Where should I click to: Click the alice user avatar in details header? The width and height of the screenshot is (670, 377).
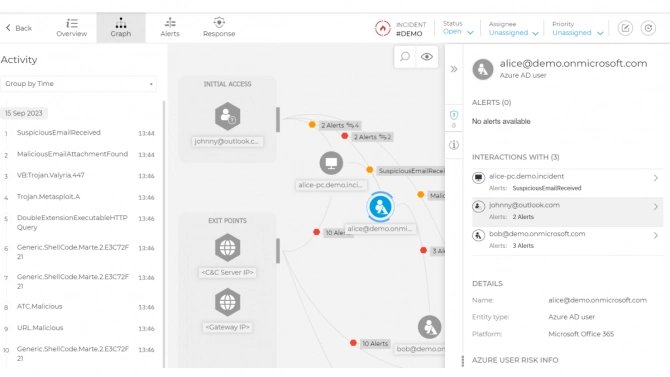[483, 69]
